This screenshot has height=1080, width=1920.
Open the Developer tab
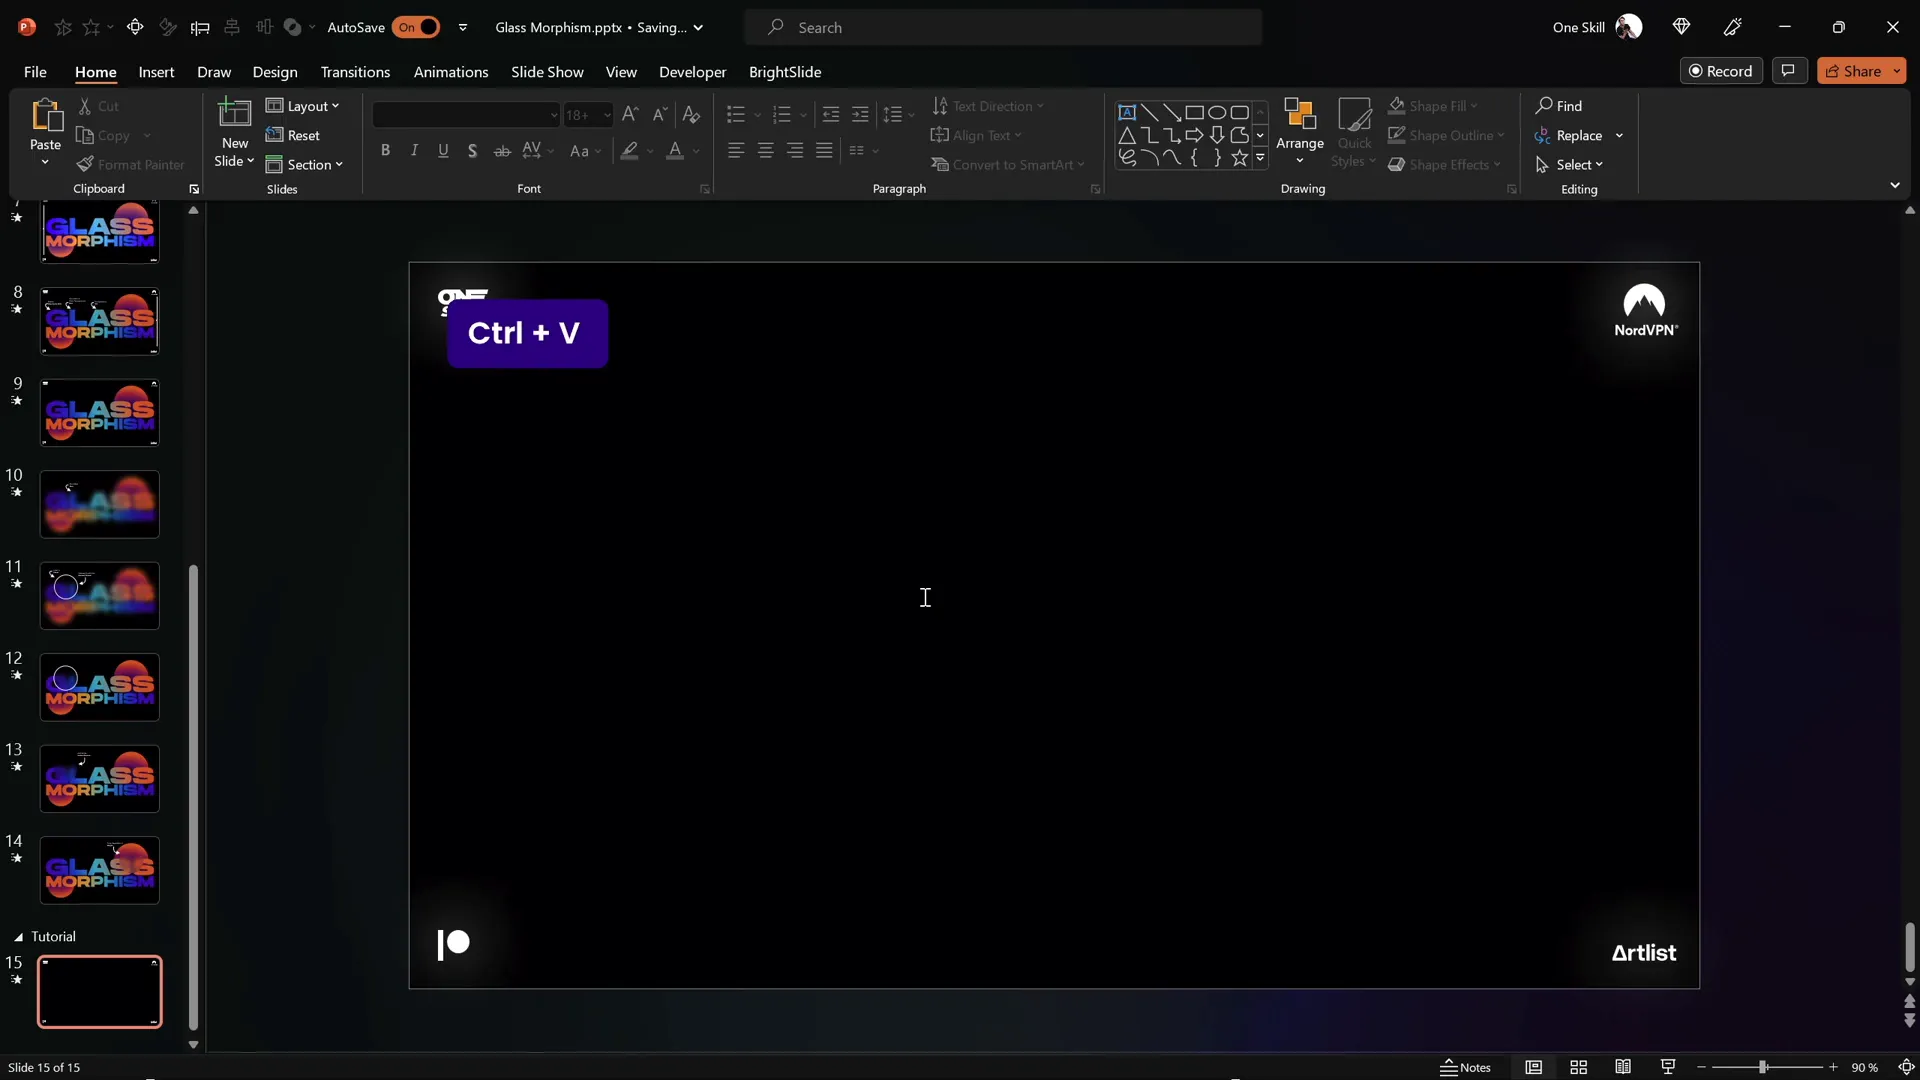click(x=691, y=72)
